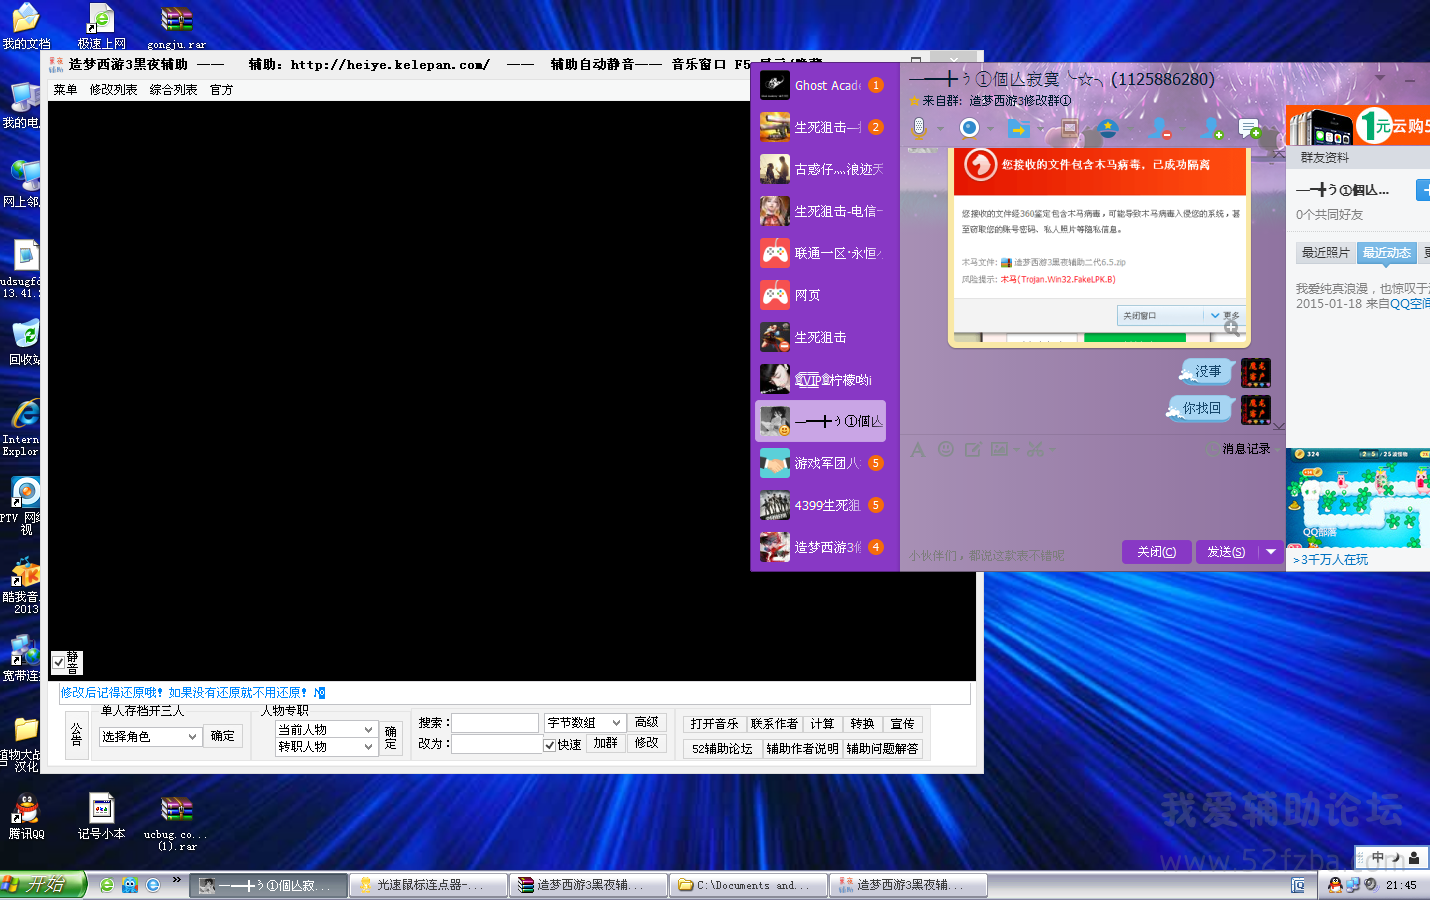Click the 发送(S) send button
This screenshot has width=1430, height=900.
coord(1226,552)
